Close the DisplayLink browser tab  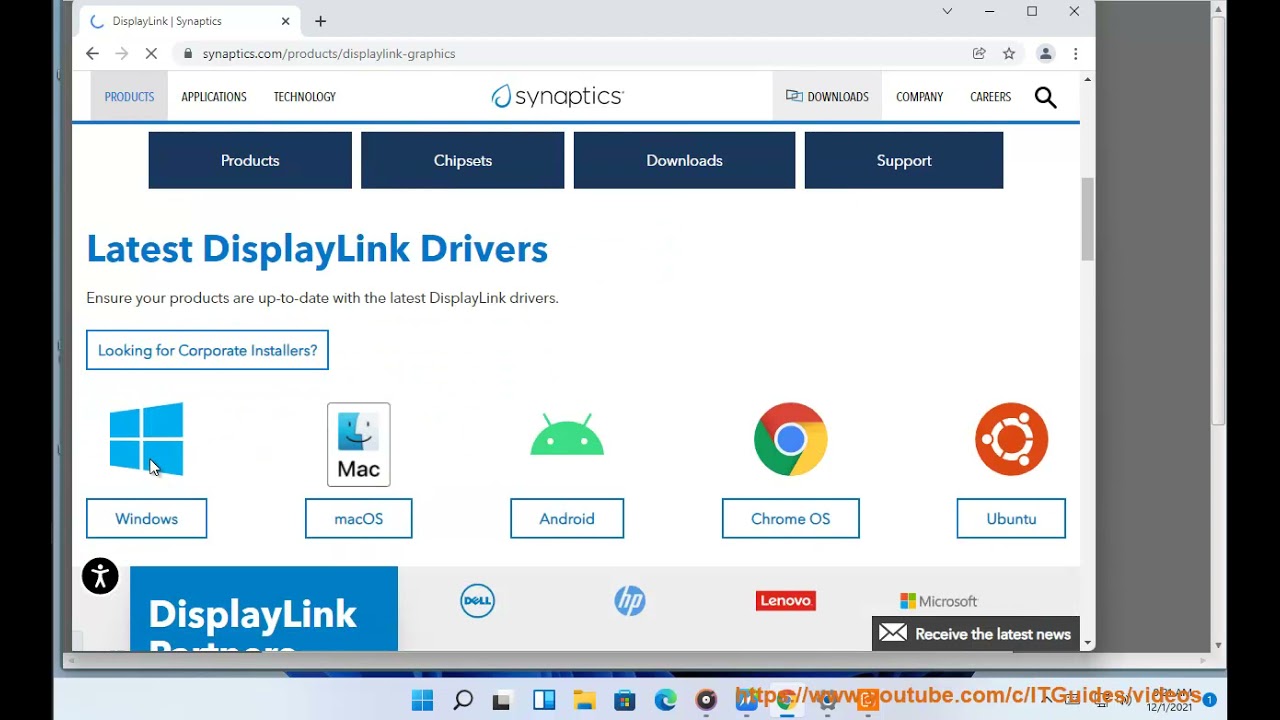285,21
